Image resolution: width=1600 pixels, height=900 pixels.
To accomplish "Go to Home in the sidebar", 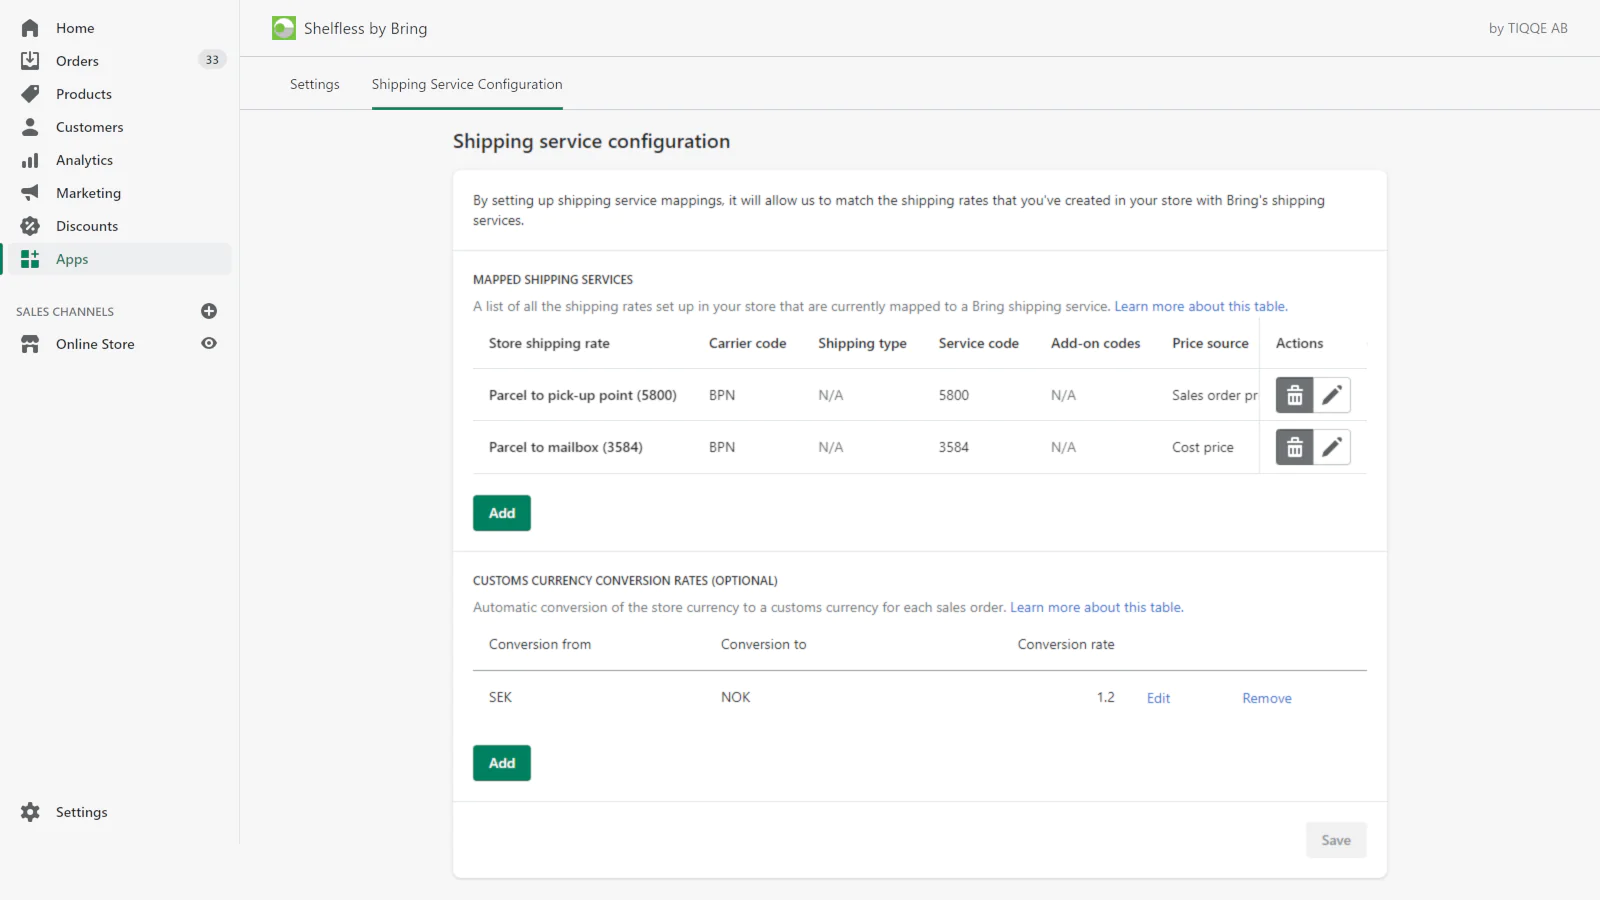I will [74, 28].
